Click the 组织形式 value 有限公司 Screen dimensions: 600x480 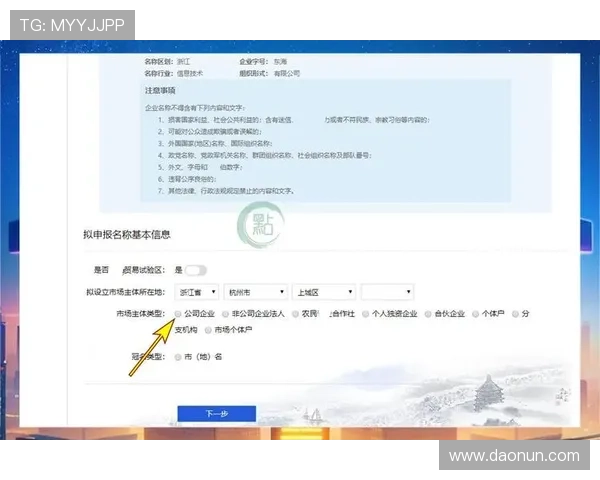click(287, 73)
